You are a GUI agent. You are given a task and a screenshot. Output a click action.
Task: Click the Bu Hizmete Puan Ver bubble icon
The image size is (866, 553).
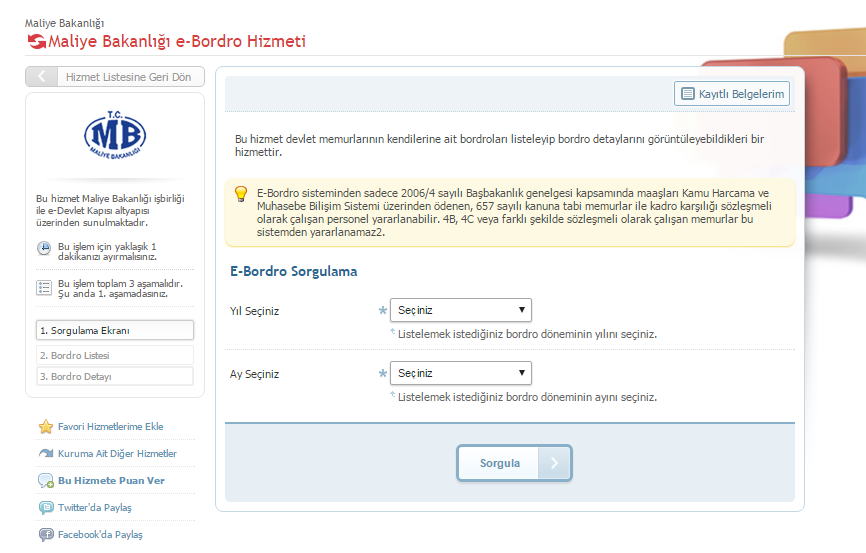pyautogui.click(x=46, y=481)
